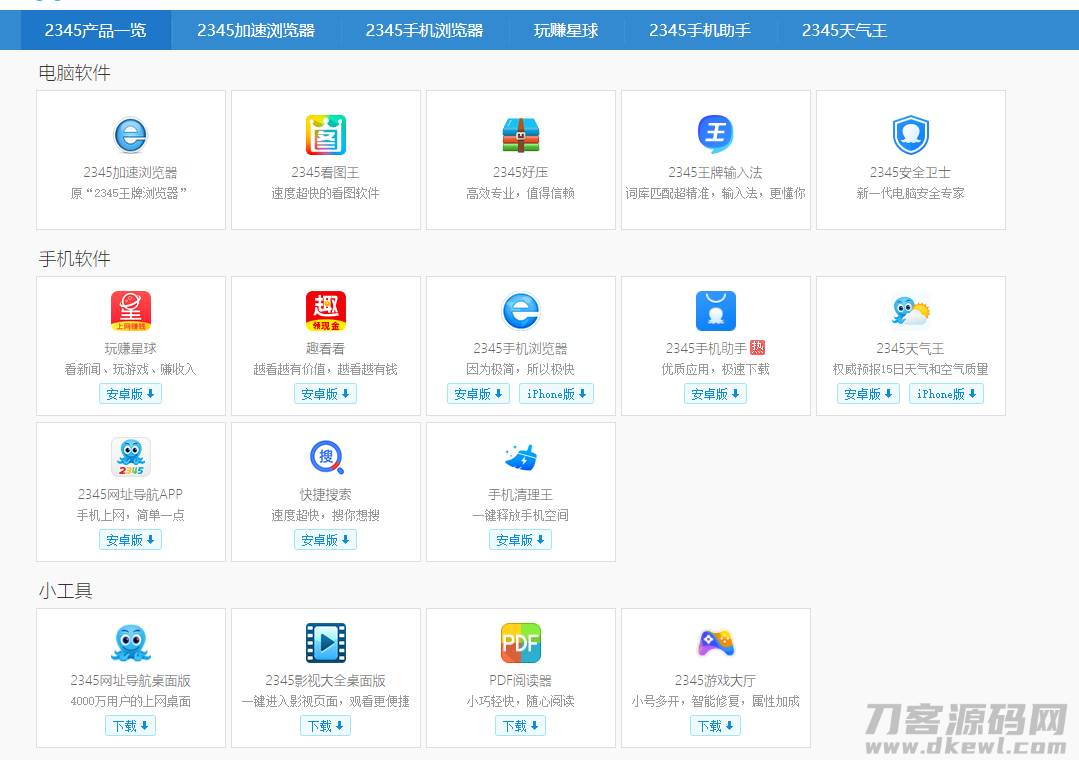Screen dimensions: 1079x760
Task: Click the PDF阅读器 icon
Action: (520, 643)
